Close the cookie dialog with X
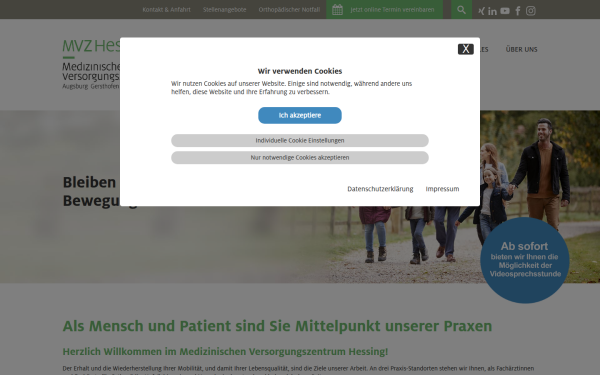 click(x=466, y=49)
